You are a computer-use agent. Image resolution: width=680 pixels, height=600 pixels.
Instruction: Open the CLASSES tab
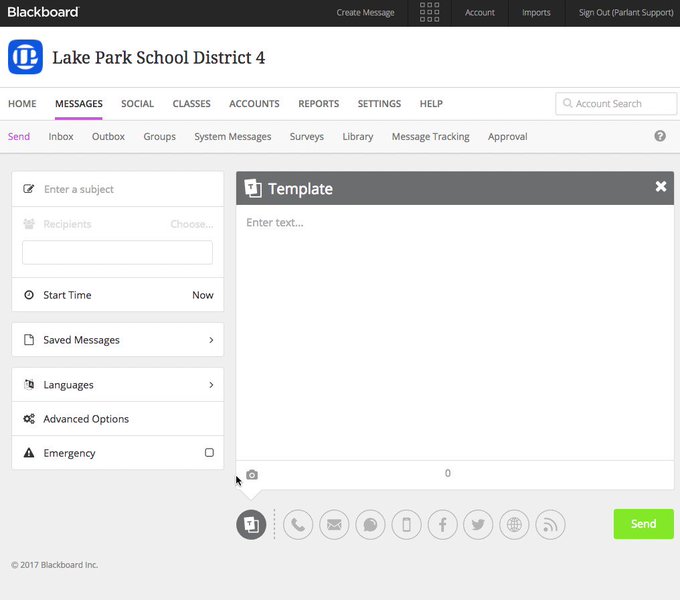tap(192, 104)
